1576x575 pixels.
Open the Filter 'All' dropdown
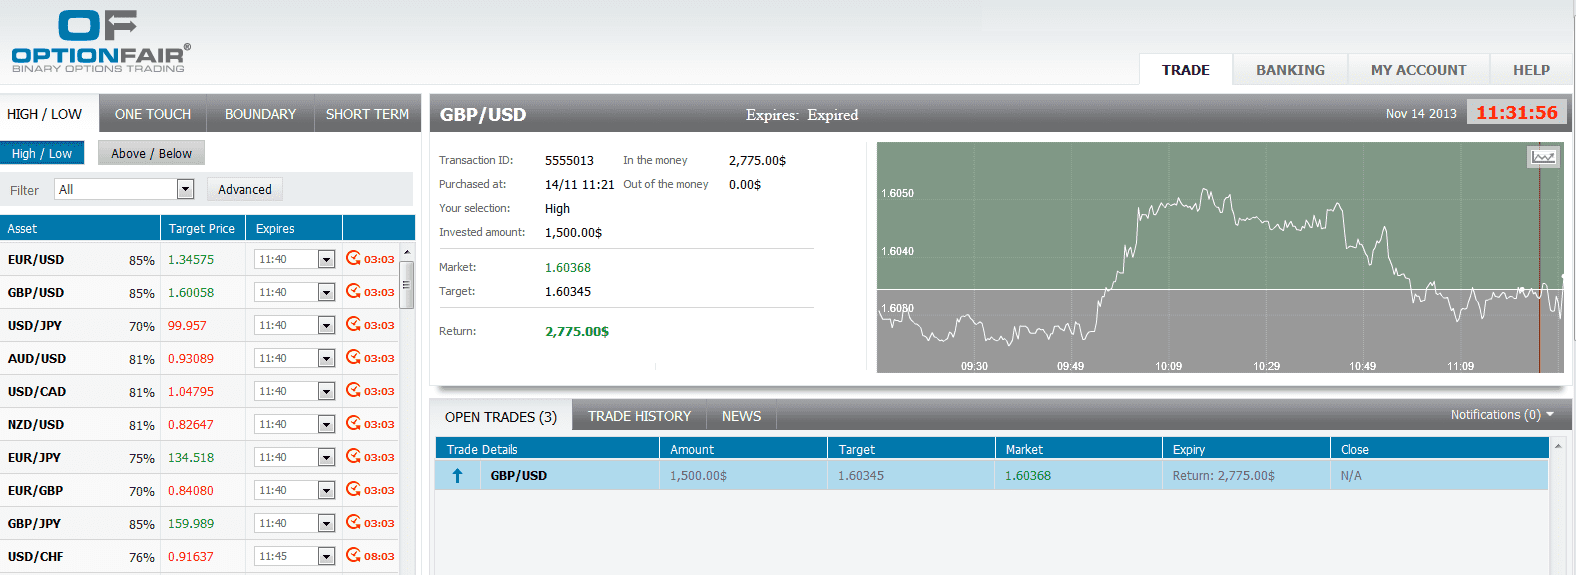(184, 189)
